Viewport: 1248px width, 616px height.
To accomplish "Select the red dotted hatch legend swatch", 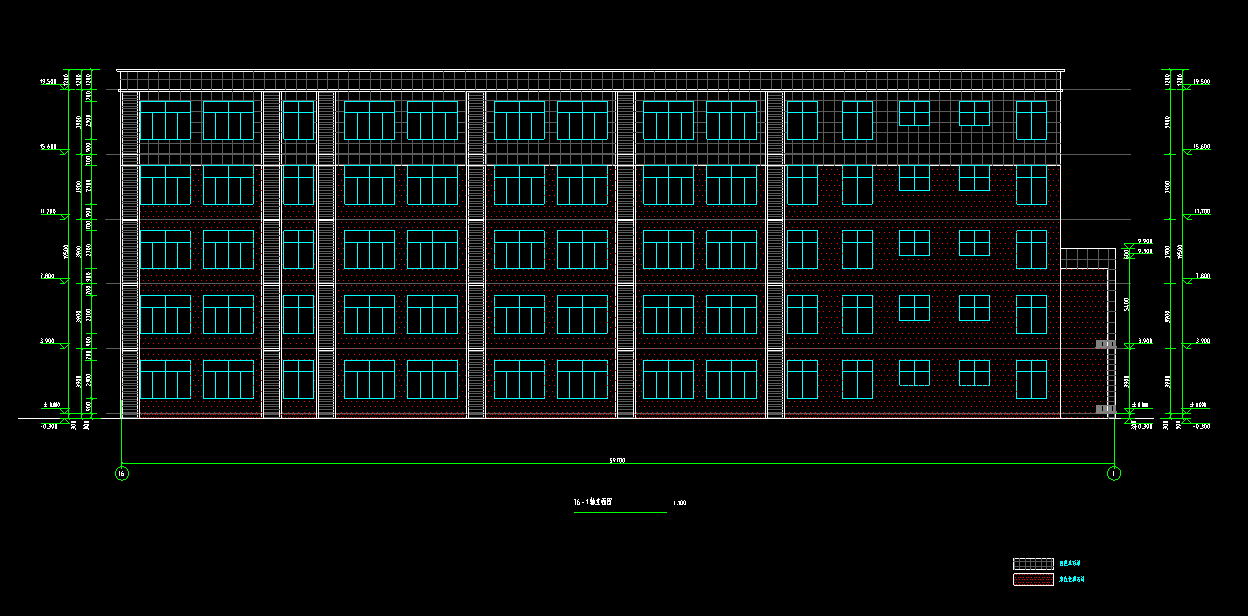I will click(x=1033, y=580).
